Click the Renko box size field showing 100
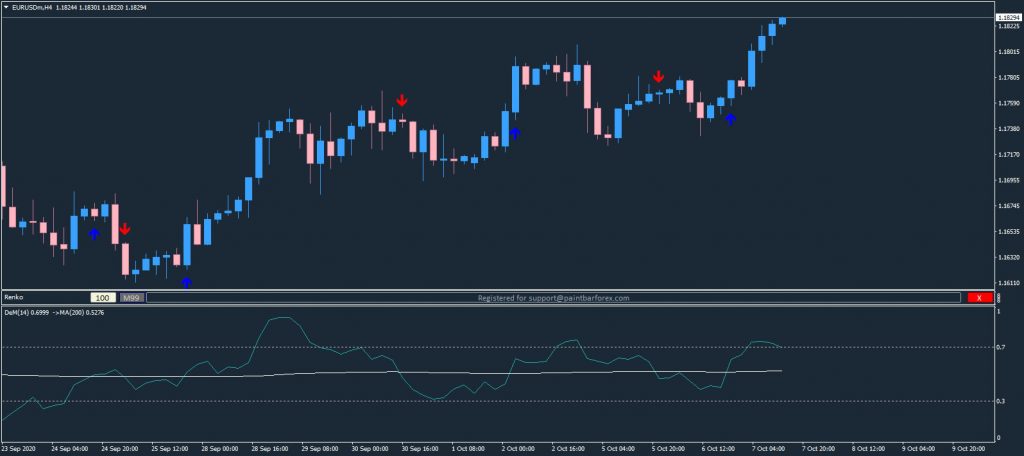The width and height of the screenshot is (1024, 456). 102,298
